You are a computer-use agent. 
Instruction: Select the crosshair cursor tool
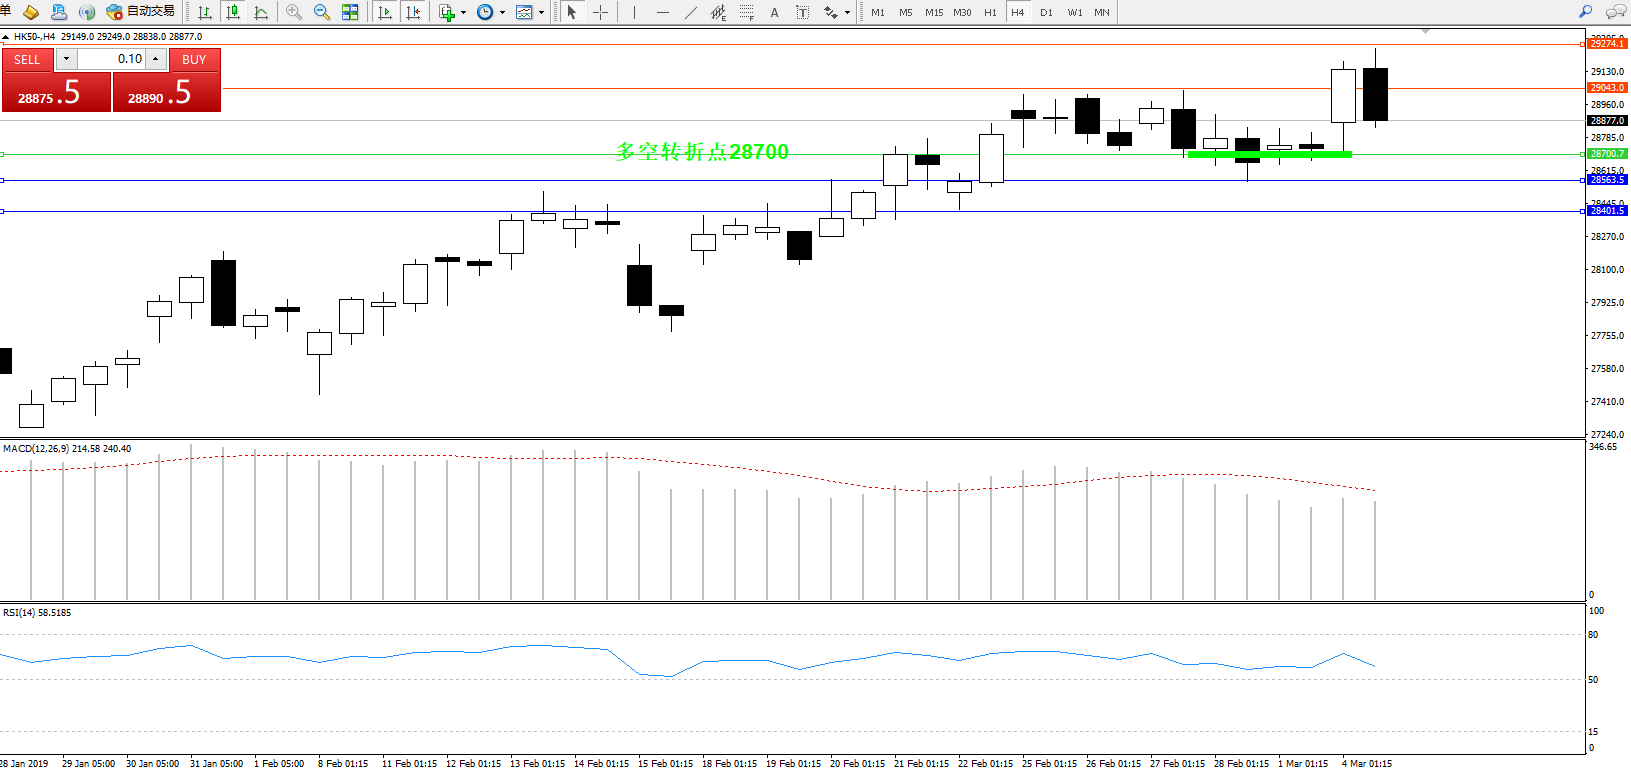pyautogui.click(x=600, y=12)
